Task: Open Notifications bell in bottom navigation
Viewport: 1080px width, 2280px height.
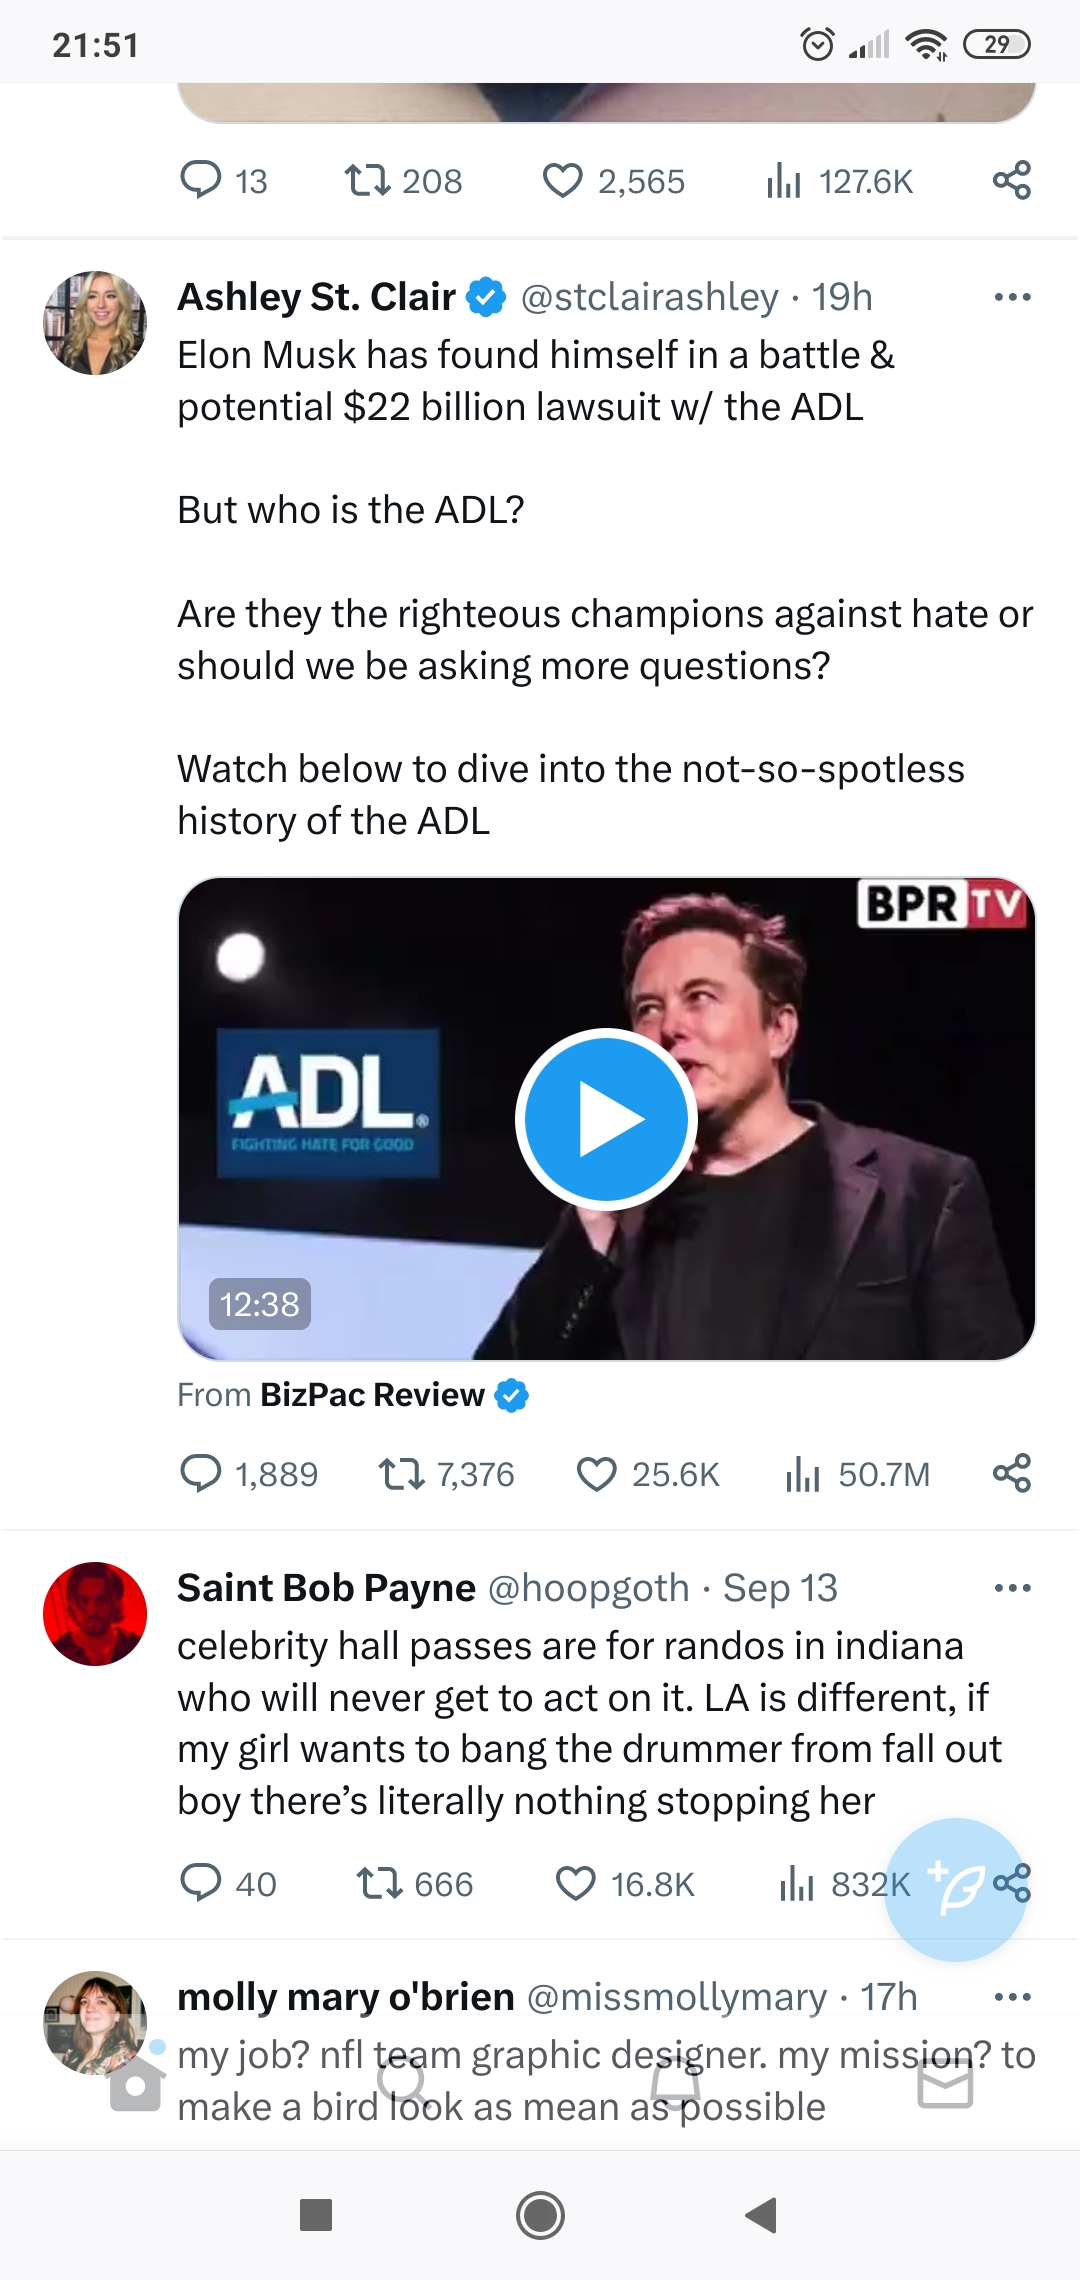Action: (676, 2085)
